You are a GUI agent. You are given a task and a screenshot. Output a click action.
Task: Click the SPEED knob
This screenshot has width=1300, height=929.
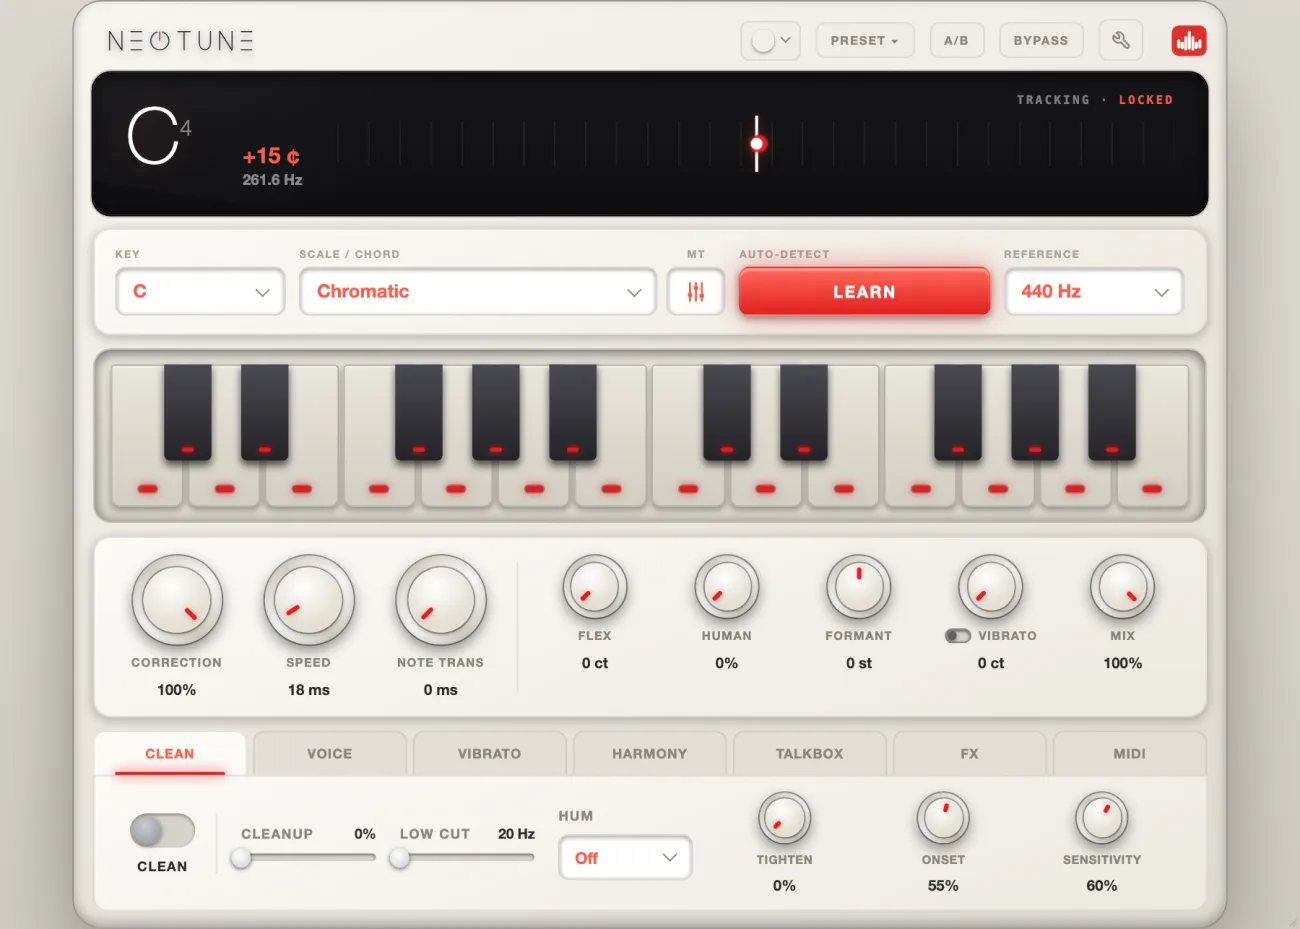(x=309, y=600)
